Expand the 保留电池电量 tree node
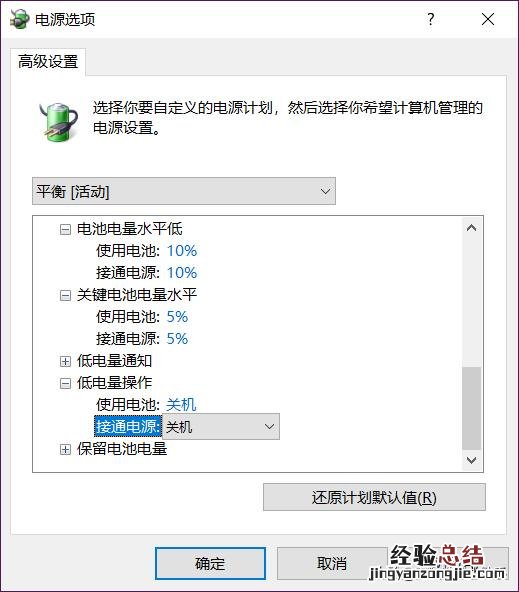 pyautogui.click(x=65, y=450)
